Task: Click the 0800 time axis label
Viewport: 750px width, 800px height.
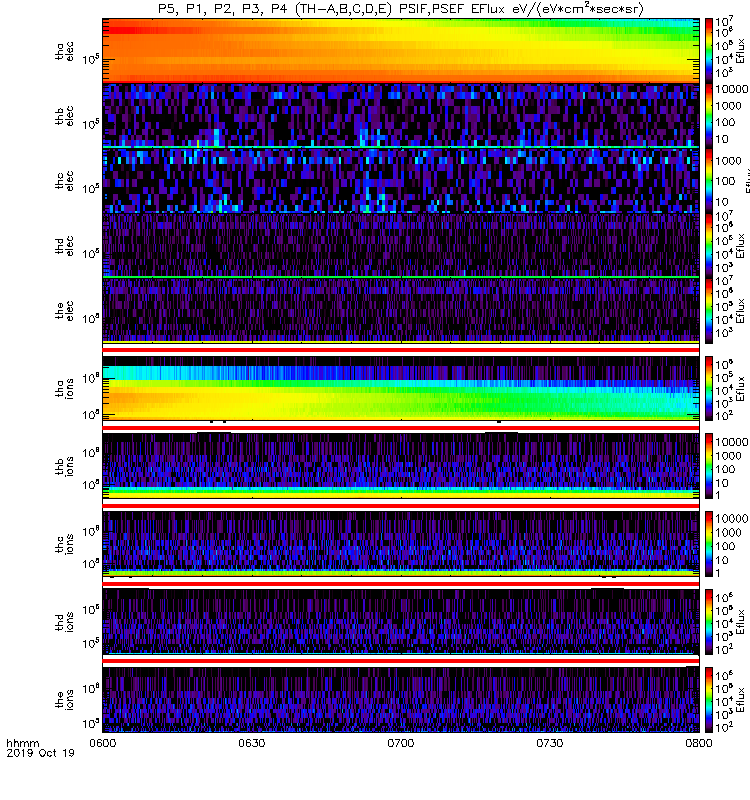Action: coord(698,743)
